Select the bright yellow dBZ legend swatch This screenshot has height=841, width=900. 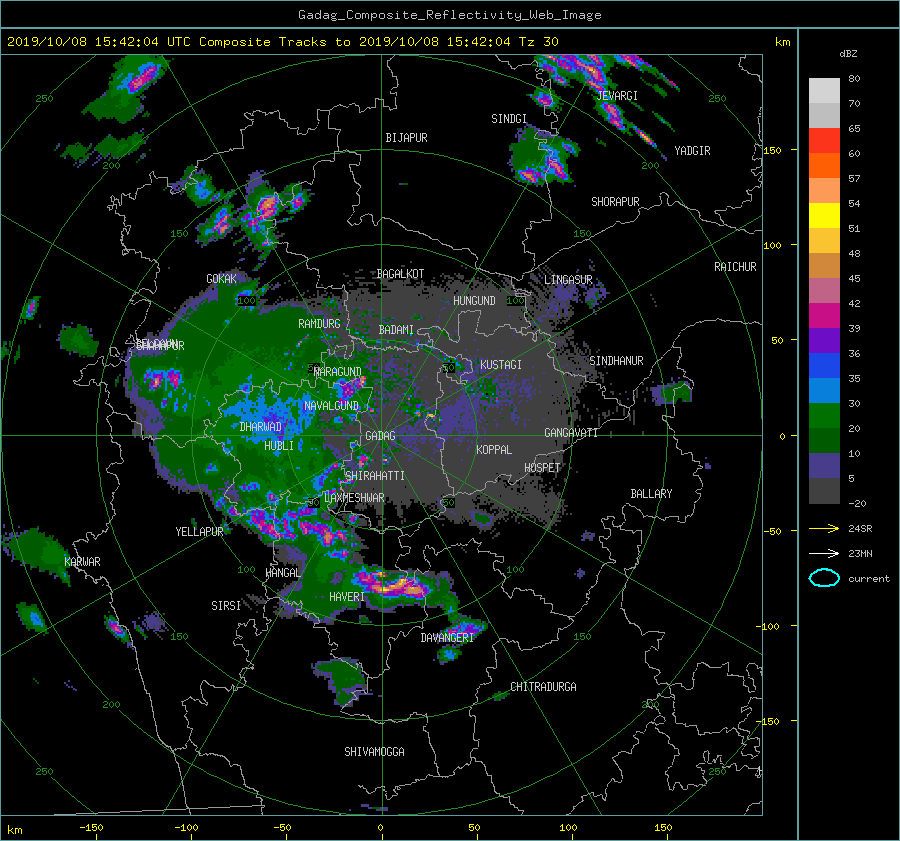pos(824,216)
